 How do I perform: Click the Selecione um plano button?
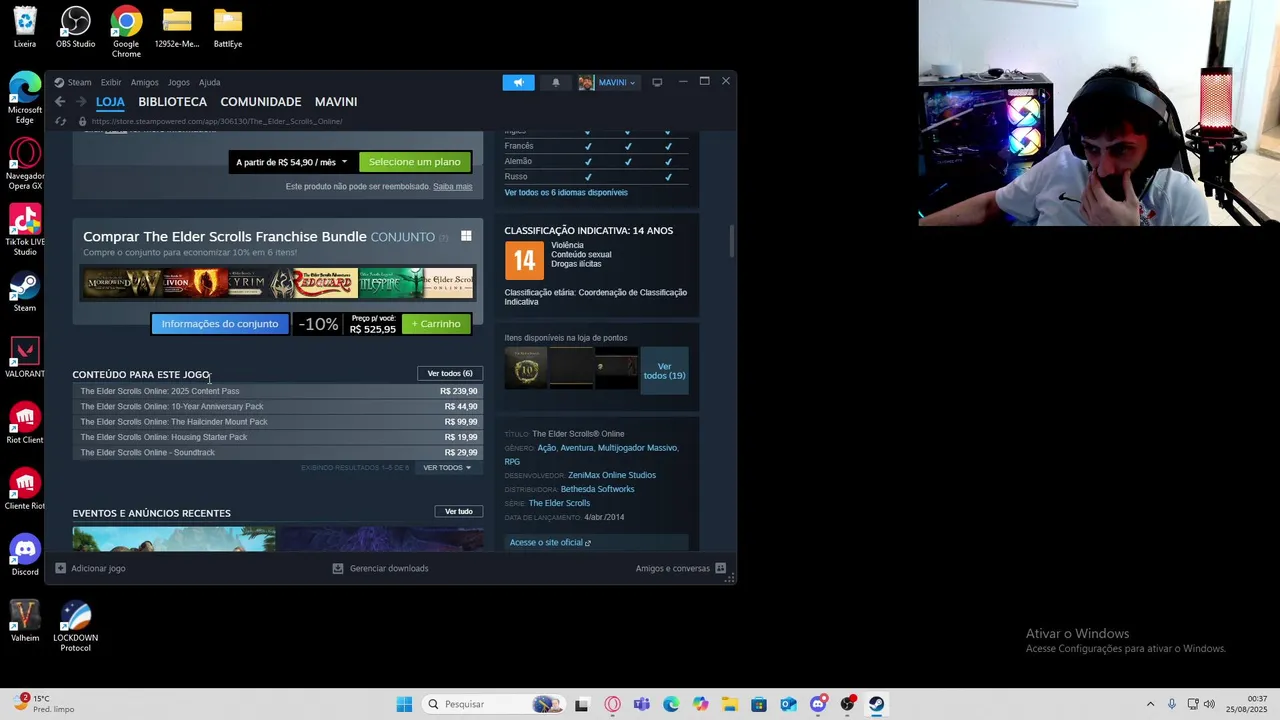click(x=414, y=162)
